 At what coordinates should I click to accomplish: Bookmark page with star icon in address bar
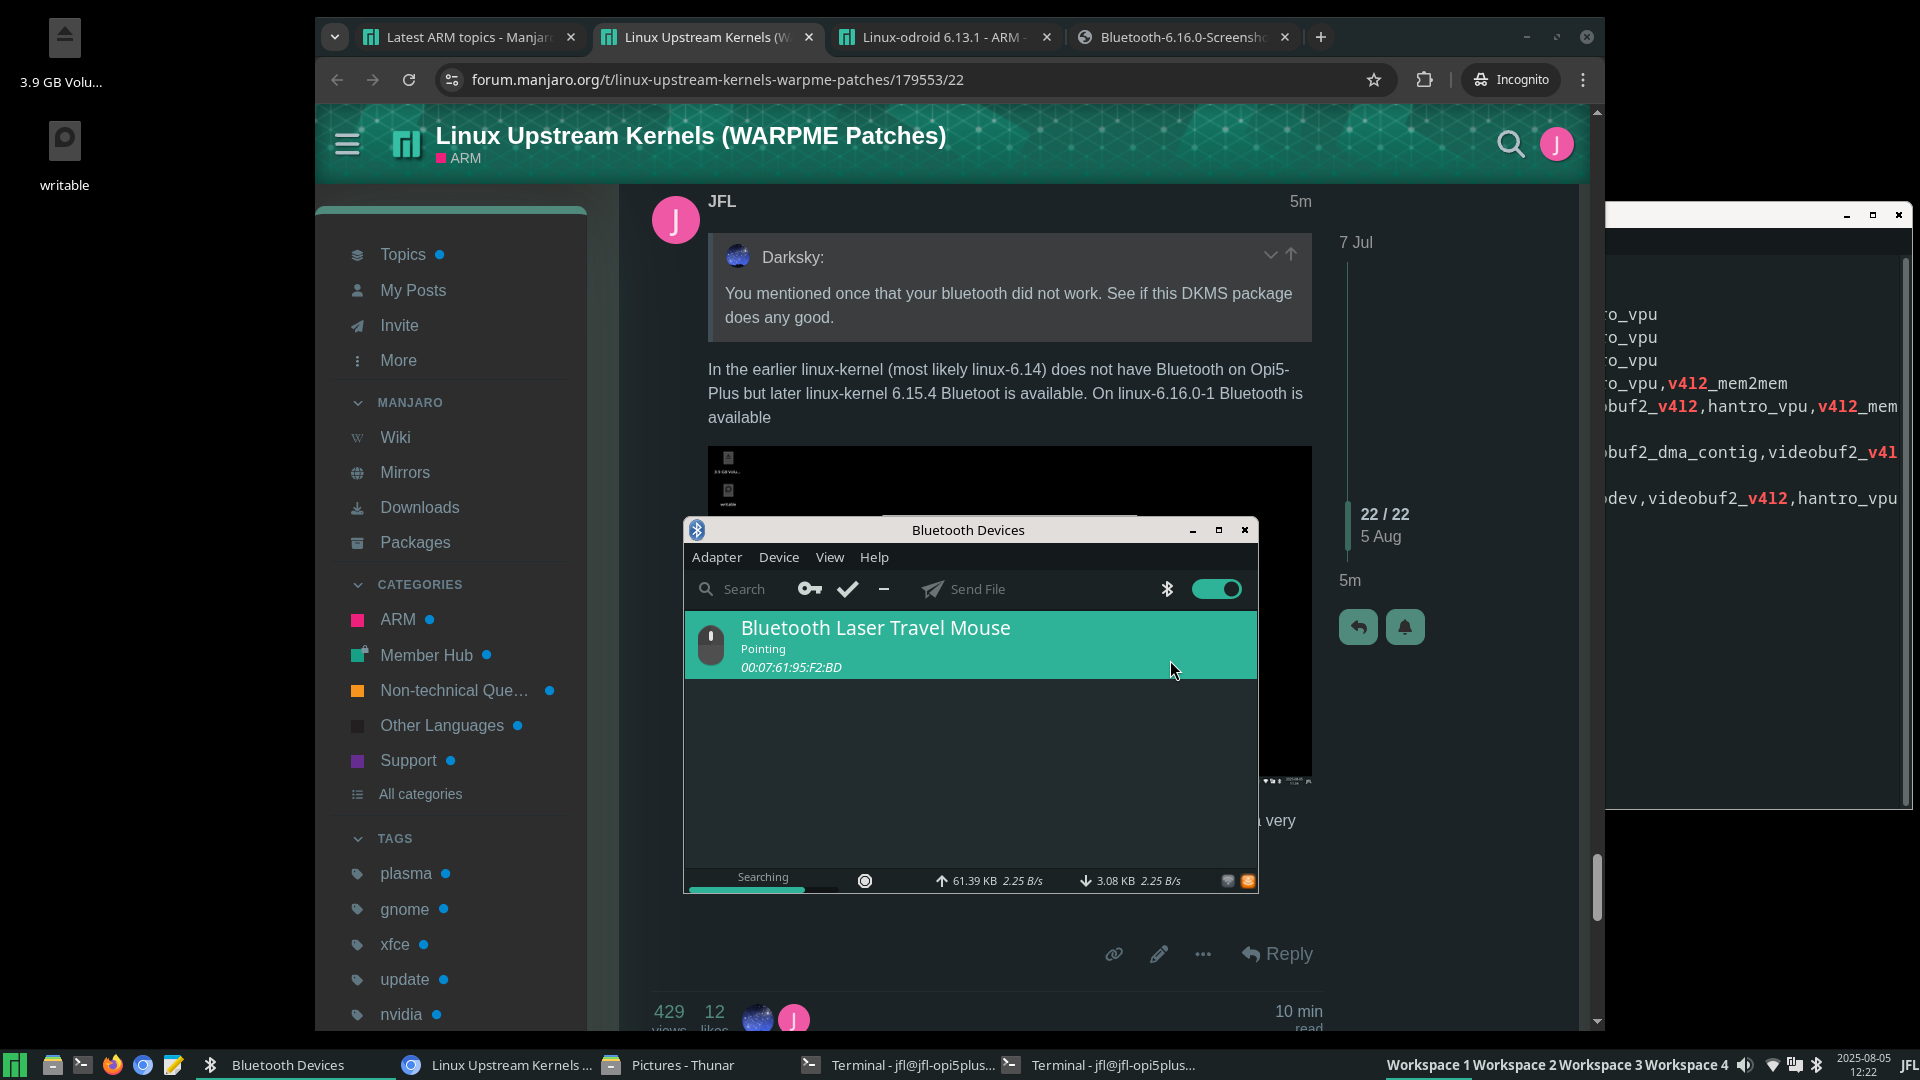[x=1374, y=80]
